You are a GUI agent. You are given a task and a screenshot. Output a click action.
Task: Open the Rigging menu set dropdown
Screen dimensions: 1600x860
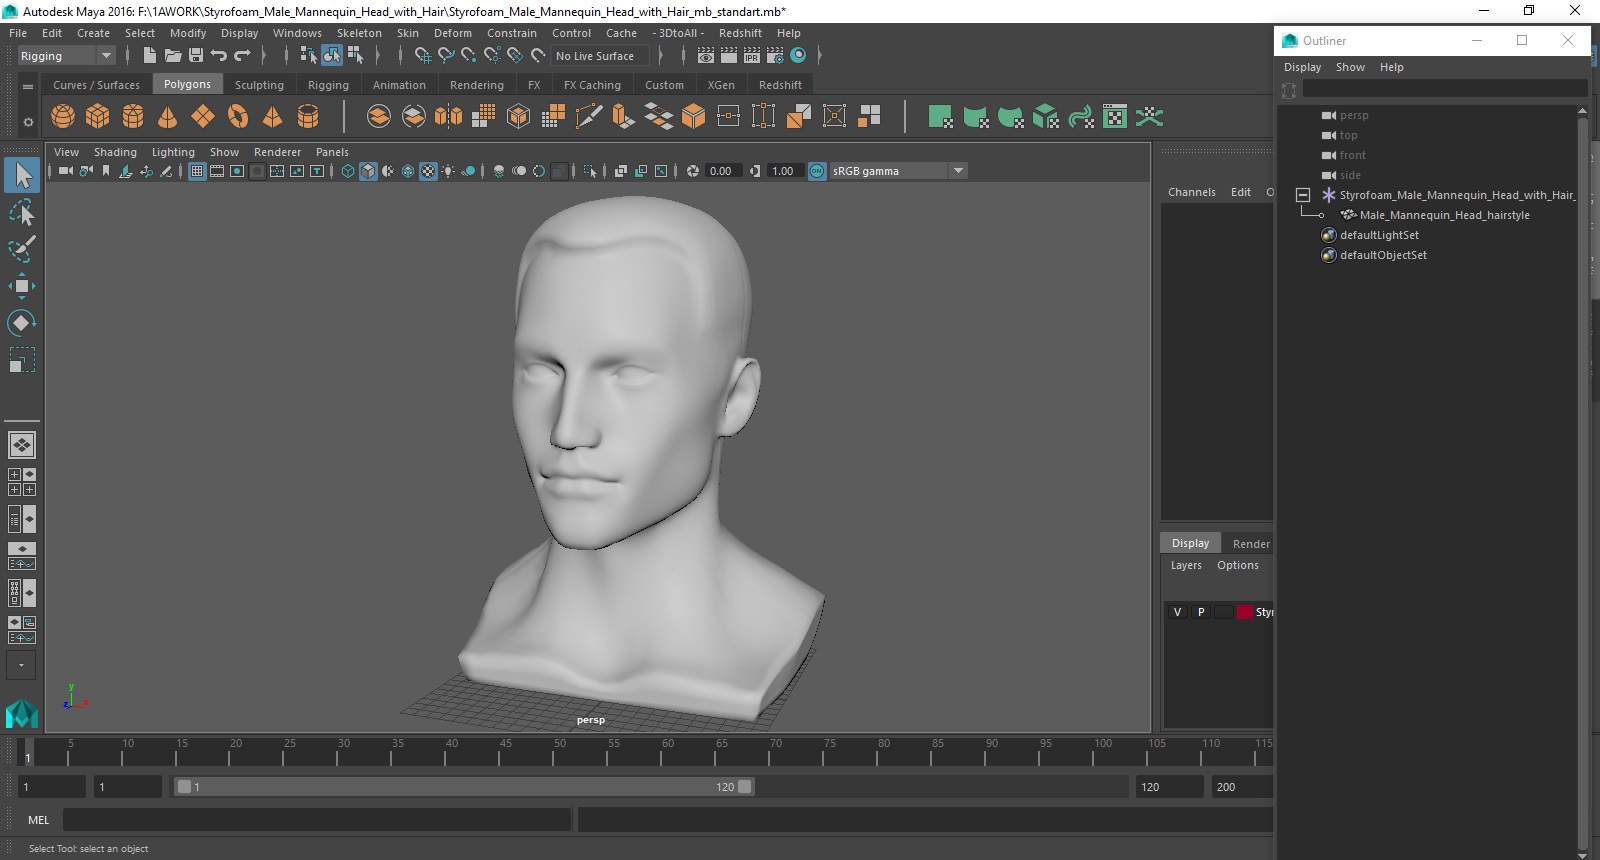pos(66,56)
